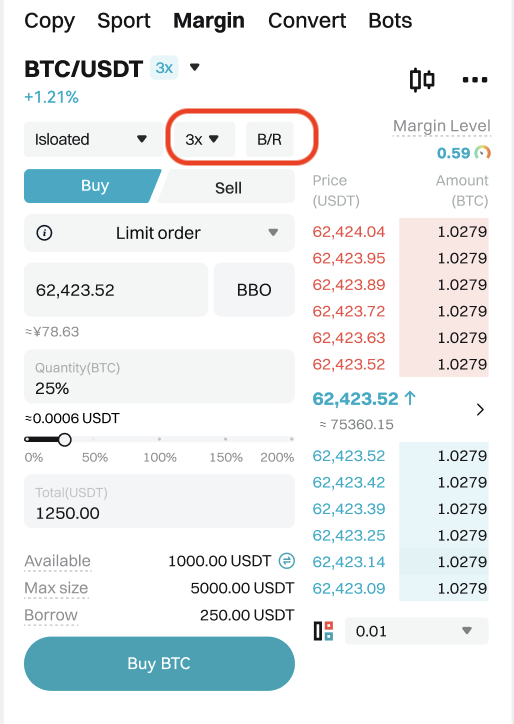Select the Buy side toggle
514x724 pixels.
(91, 186)
